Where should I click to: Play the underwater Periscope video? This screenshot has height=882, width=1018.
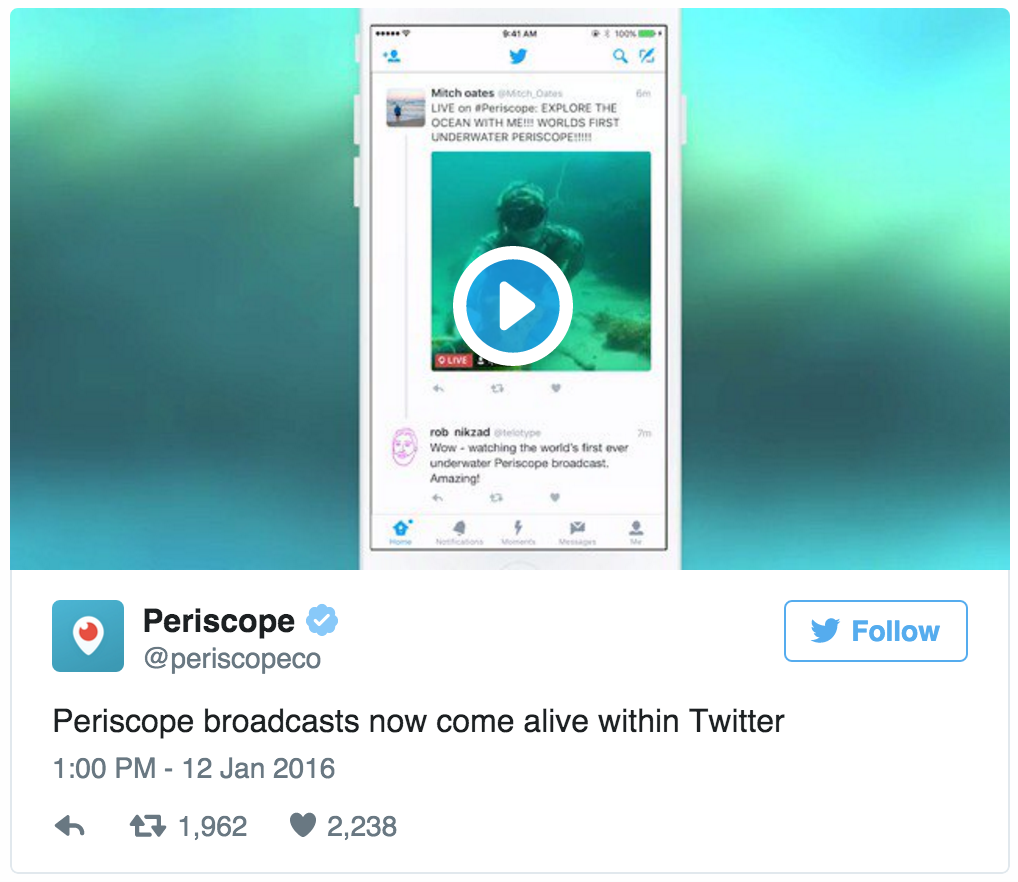click(512, 306)
